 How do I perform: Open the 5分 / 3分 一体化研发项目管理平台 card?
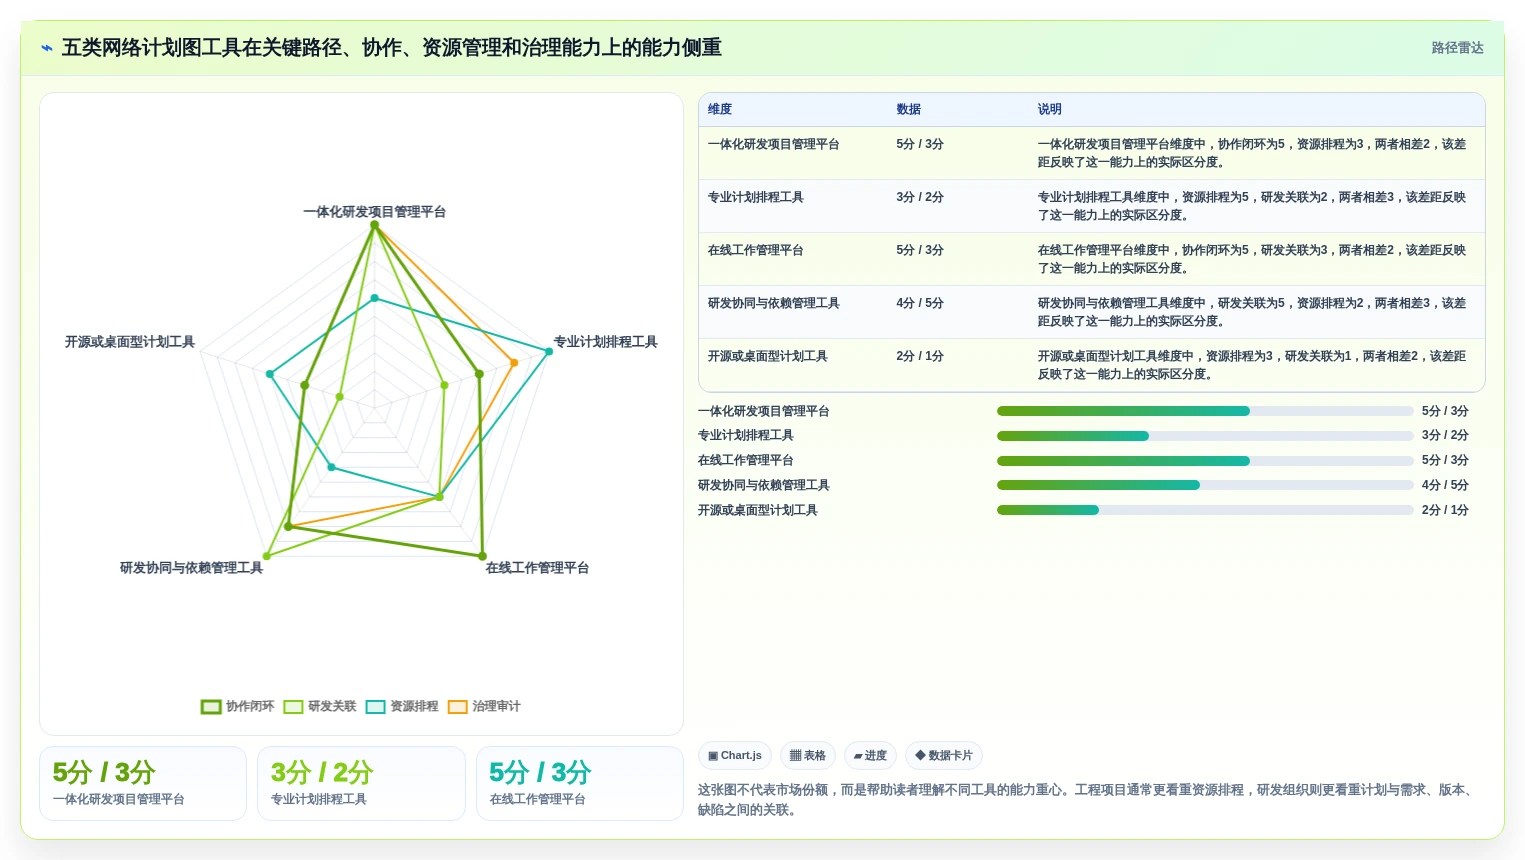pos(143,784)
